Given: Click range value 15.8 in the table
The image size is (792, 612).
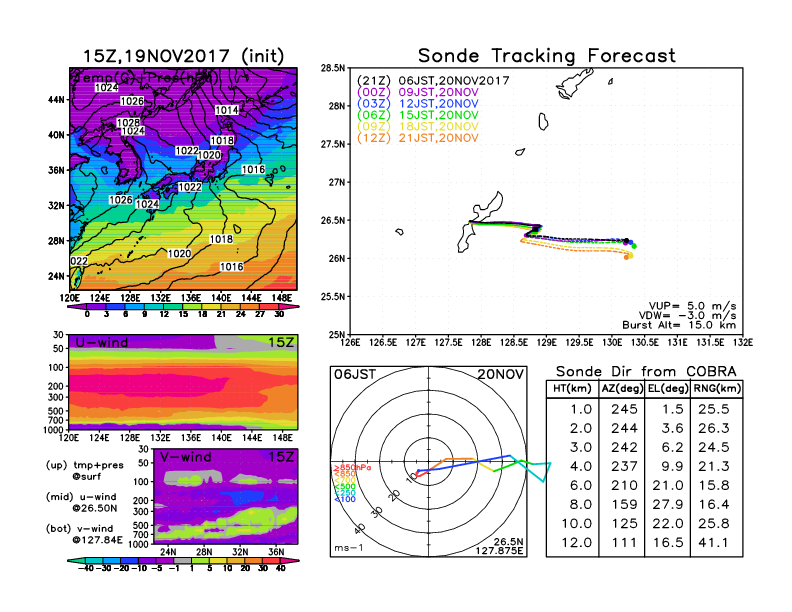Looking at the screenshot, I should [x=714, y=486].
